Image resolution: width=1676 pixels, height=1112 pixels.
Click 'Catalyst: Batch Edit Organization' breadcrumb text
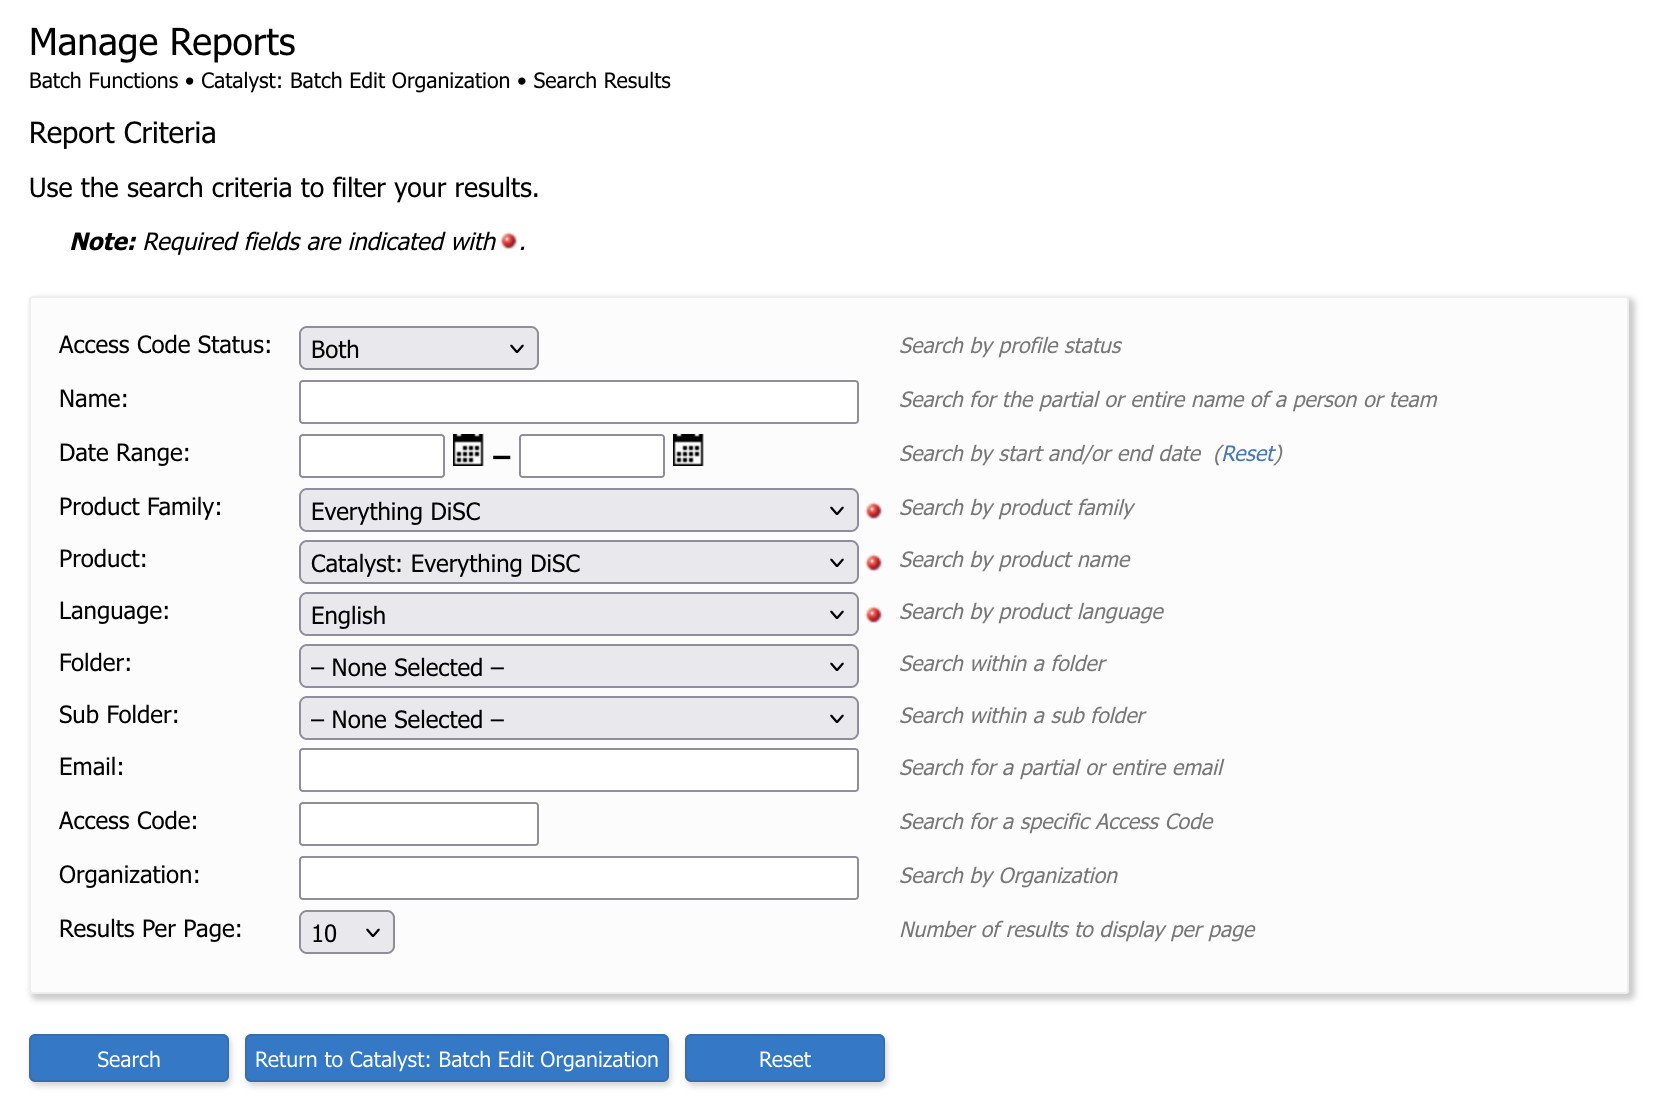click(355, 81)
